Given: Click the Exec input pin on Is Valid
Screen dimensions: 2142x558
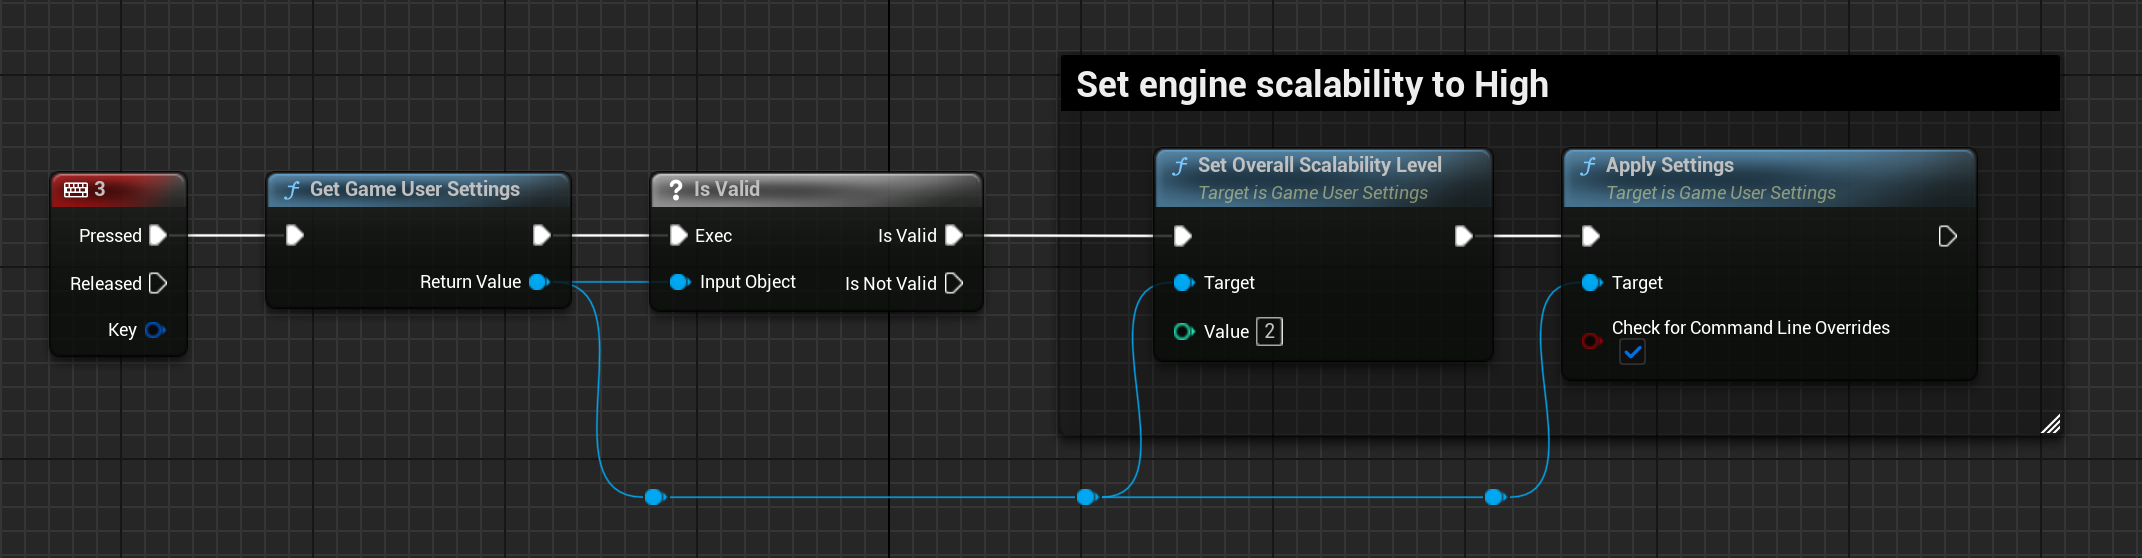Looking at the screenshot, I should [x=679, y=235].
